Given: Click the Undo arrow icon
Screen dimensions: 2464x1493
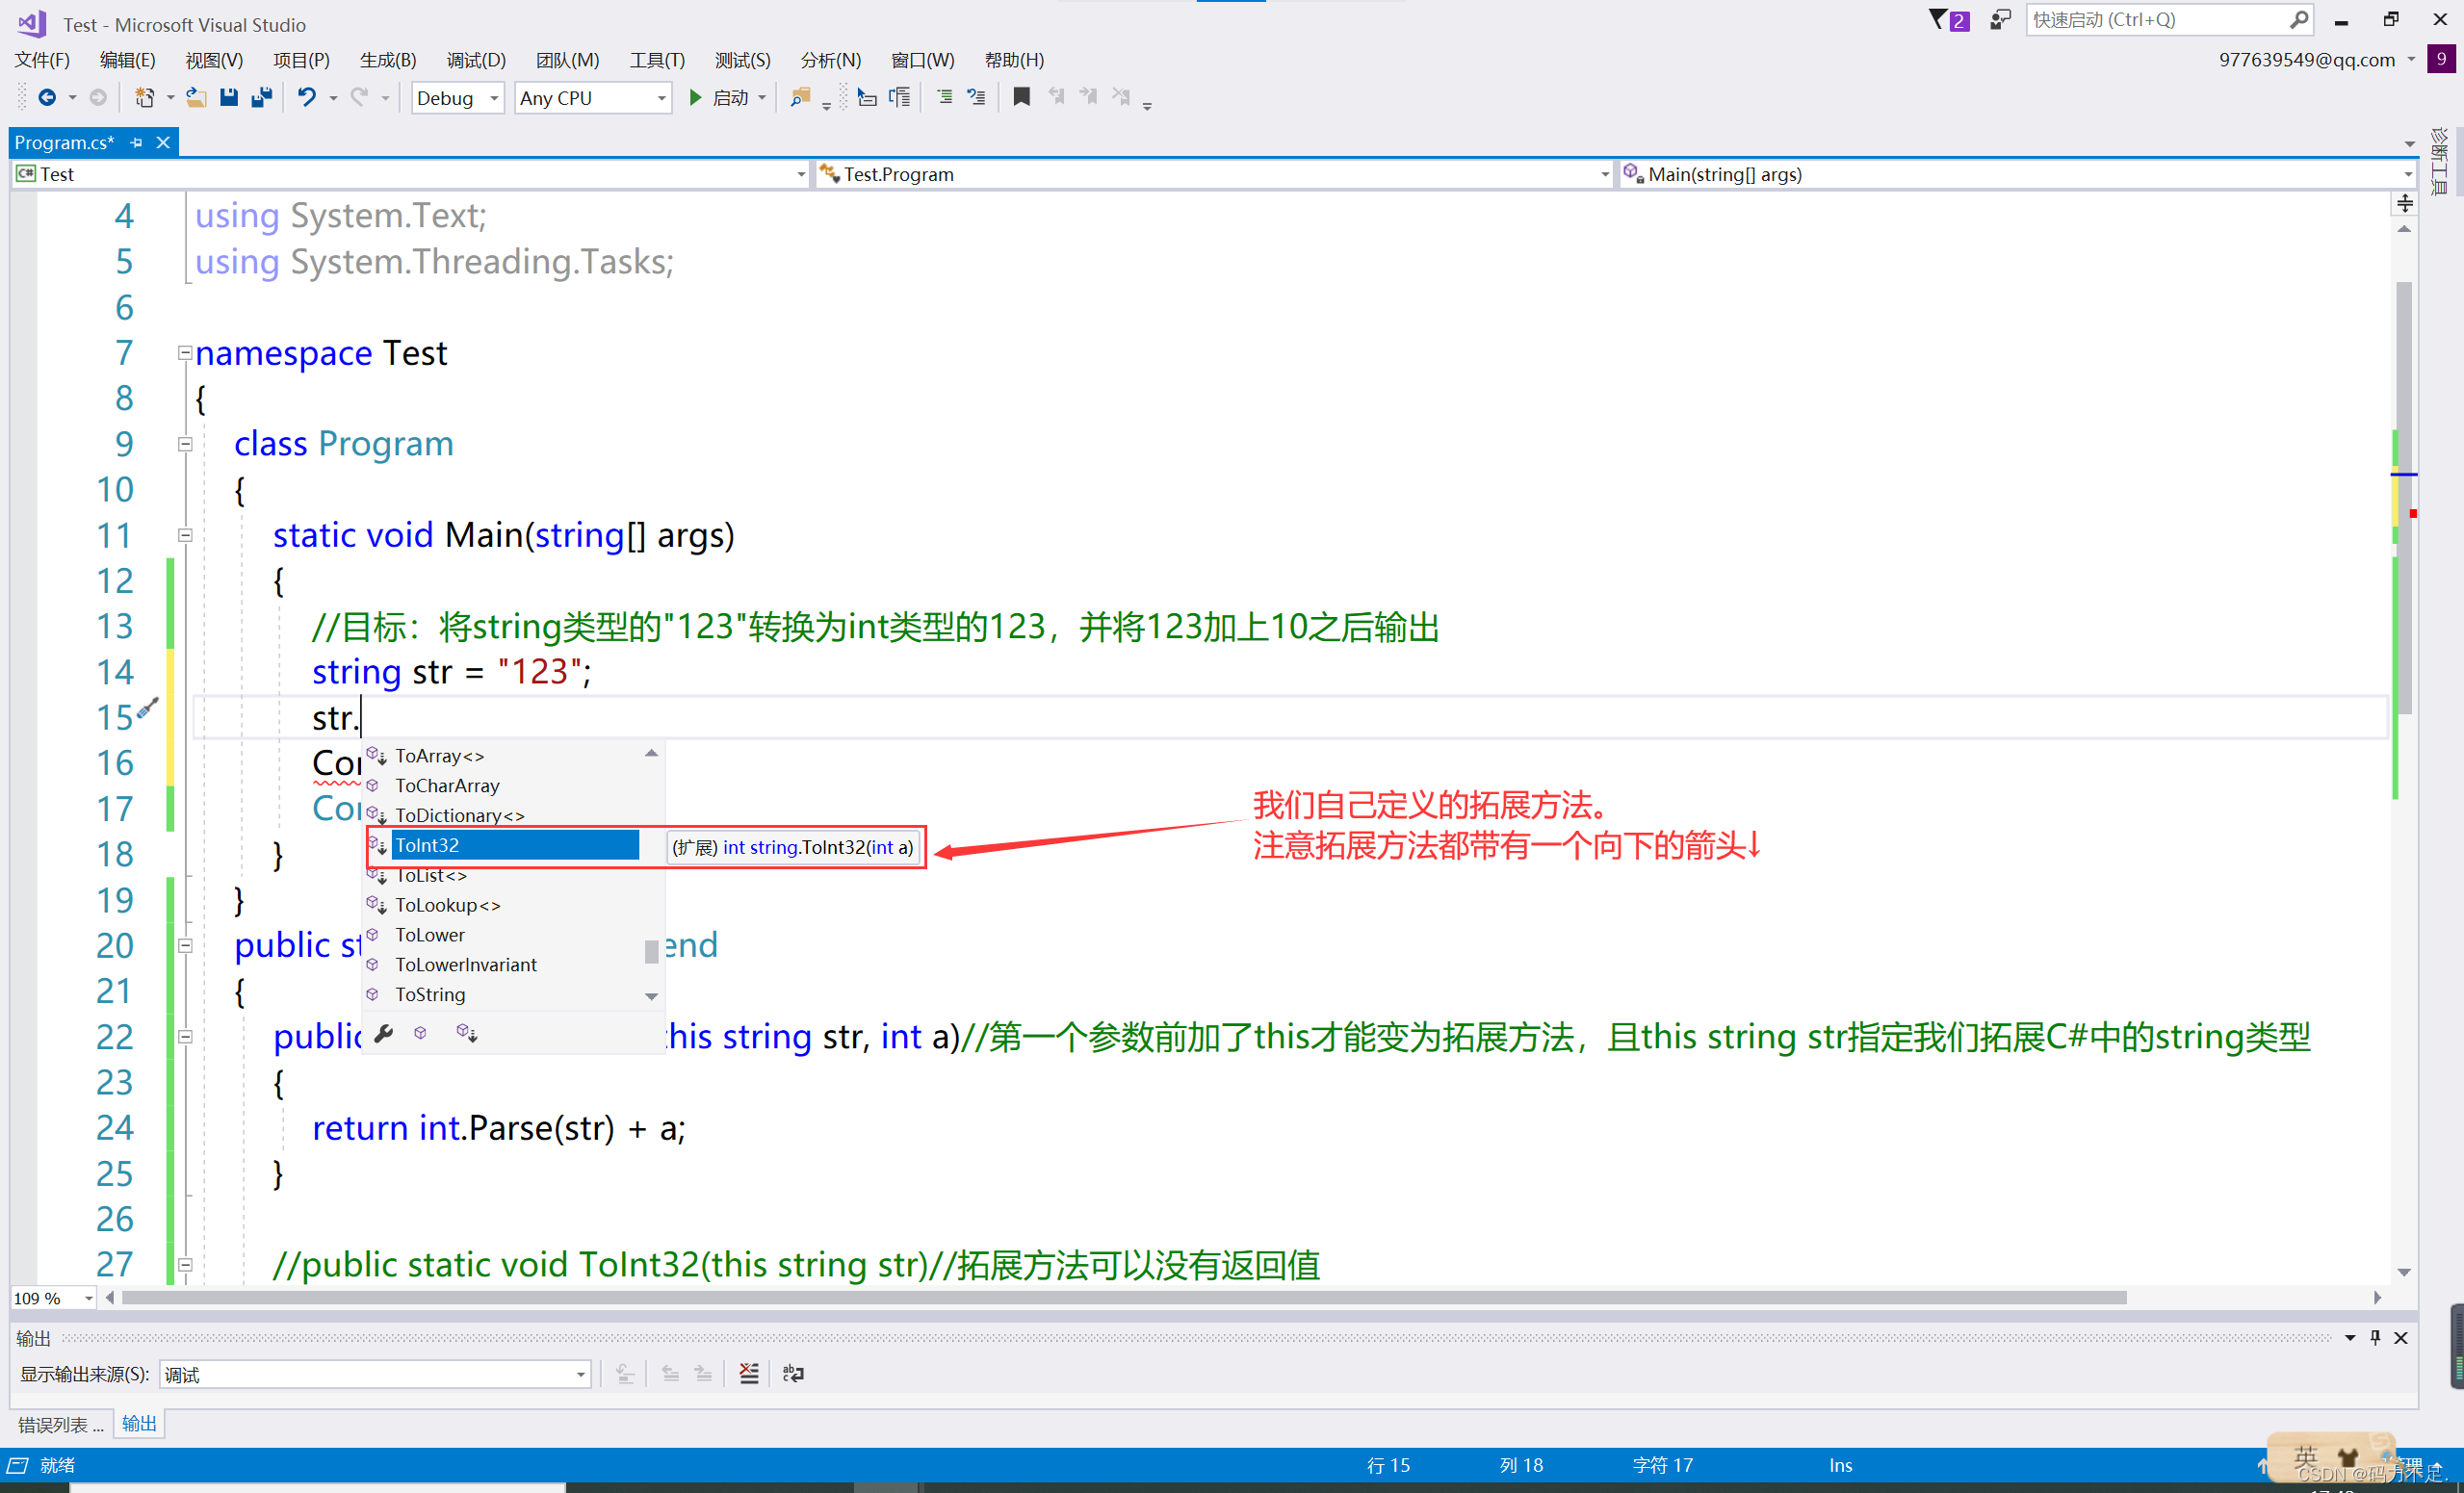Looking at the screenshot, I should (x=307, y=97).
